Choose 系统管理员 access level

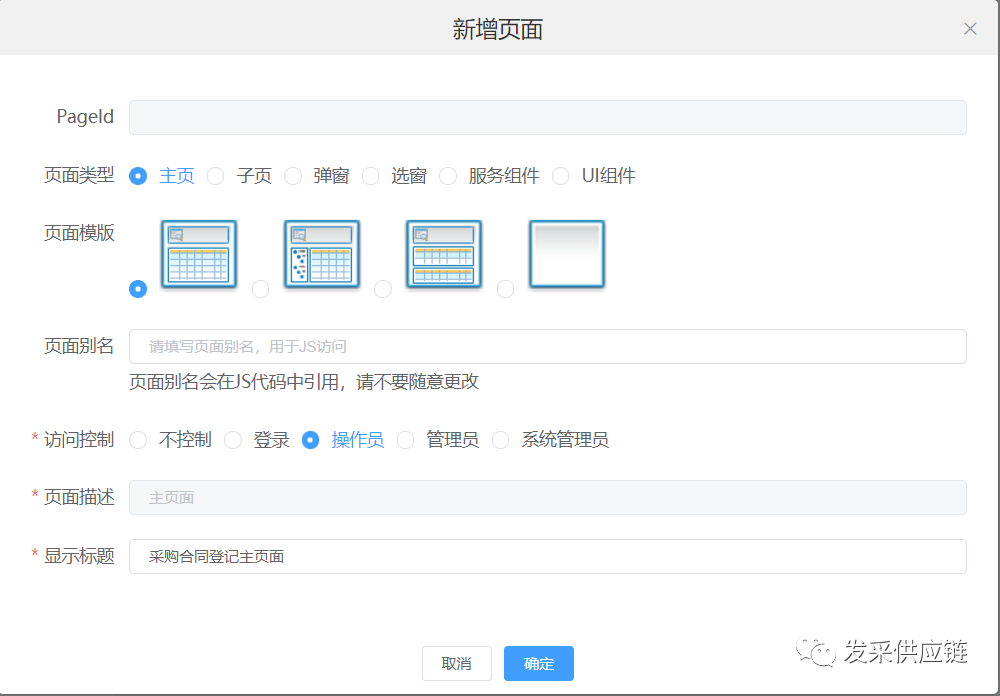[x=500, y=440]
